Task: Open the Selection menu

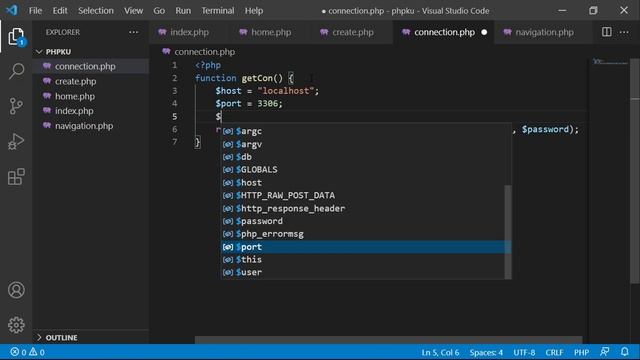Action: click(x=96, y=11)
